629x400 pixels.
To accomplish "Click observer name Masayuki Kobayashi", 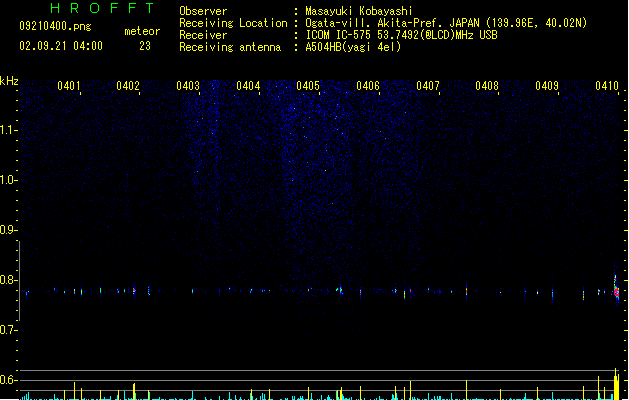I will [x=359, y=11].
